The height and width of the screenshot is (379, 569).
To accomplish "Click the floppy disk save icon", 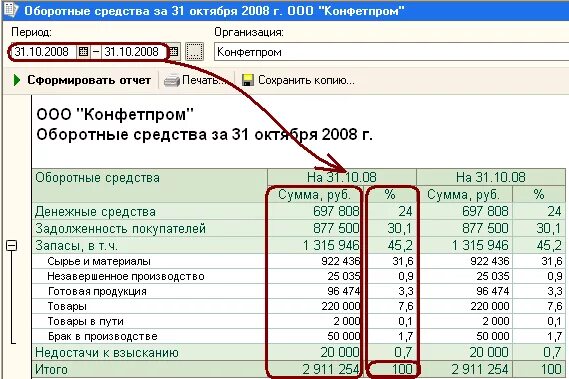I will [x=248, y=80].
